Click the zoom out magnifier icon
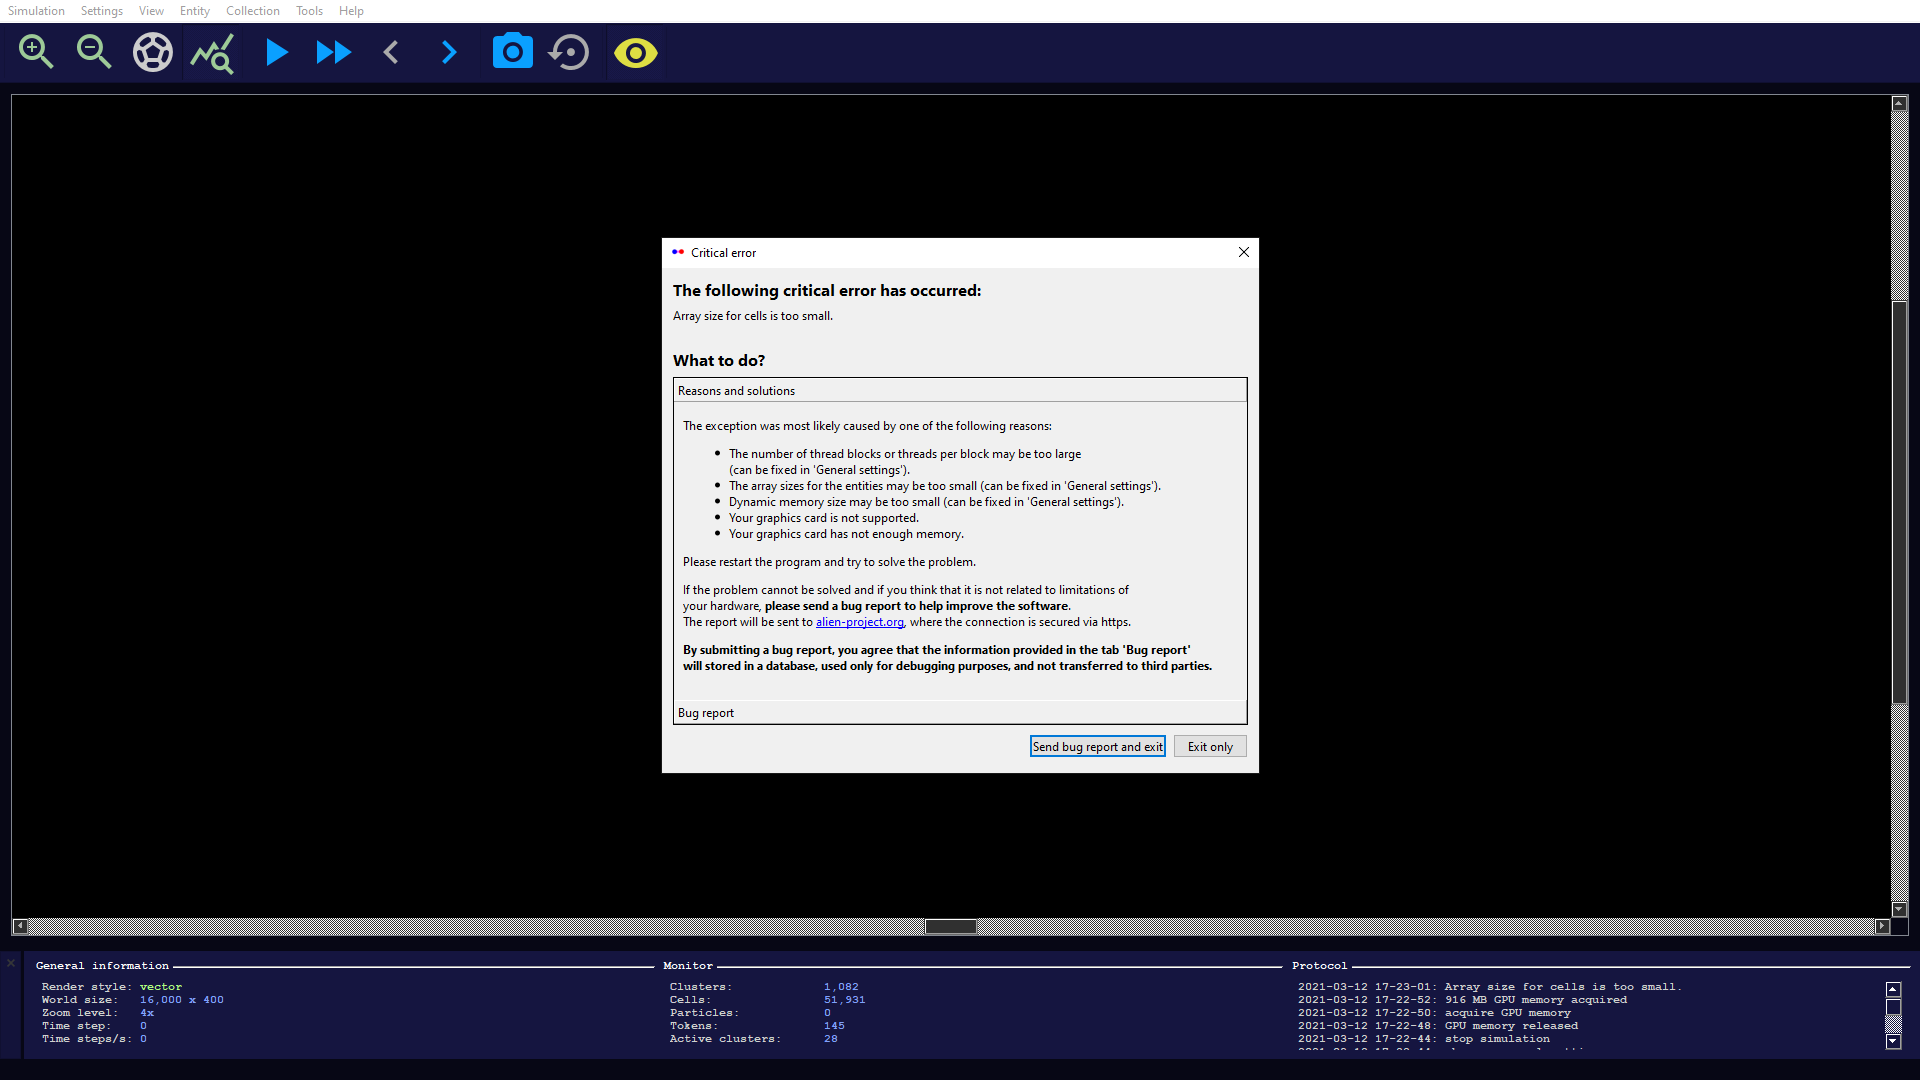This screenshot has height=1080, width=1920. click(94, 52)
